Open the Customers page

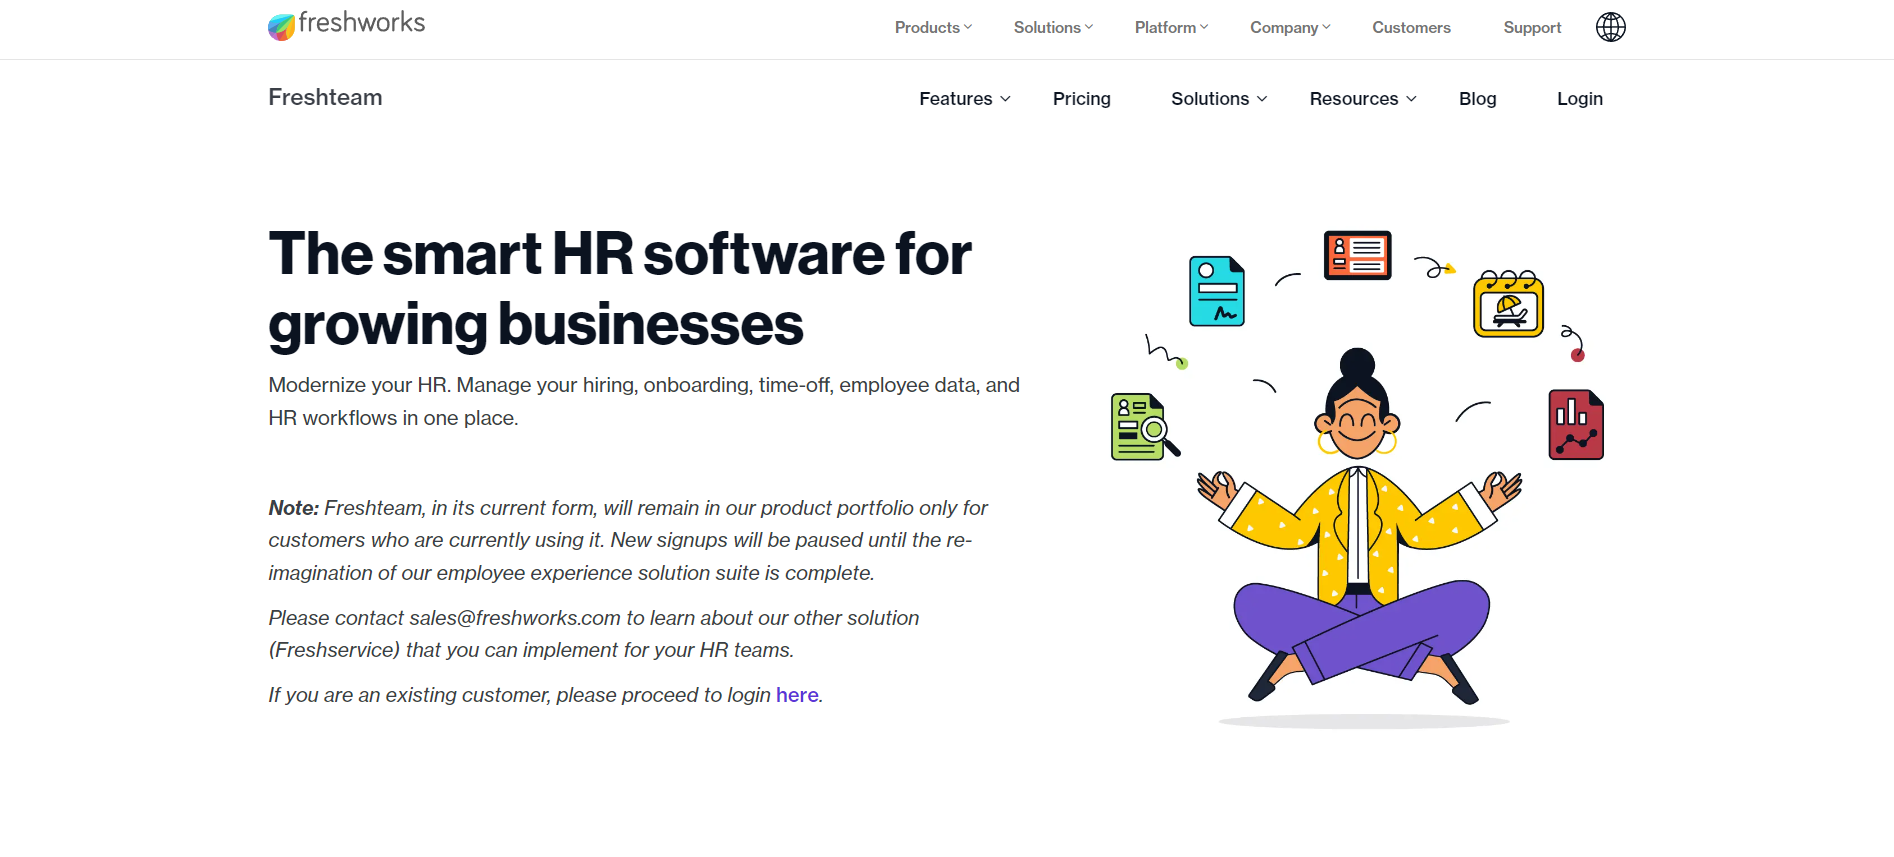pos(1410,28)
